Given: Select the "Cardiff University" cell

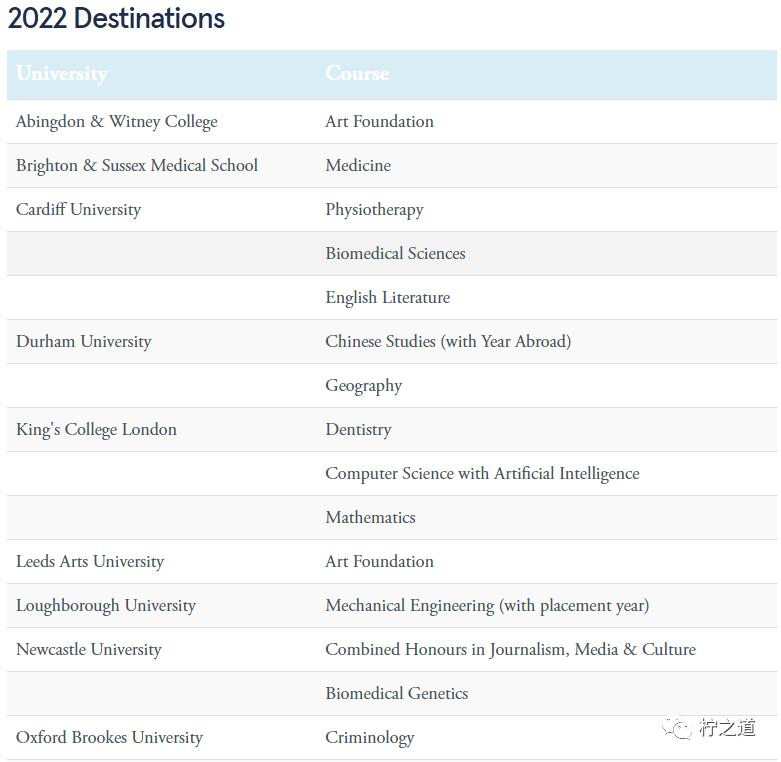Looking at the screenshot, I should click(x=78, y=209).
